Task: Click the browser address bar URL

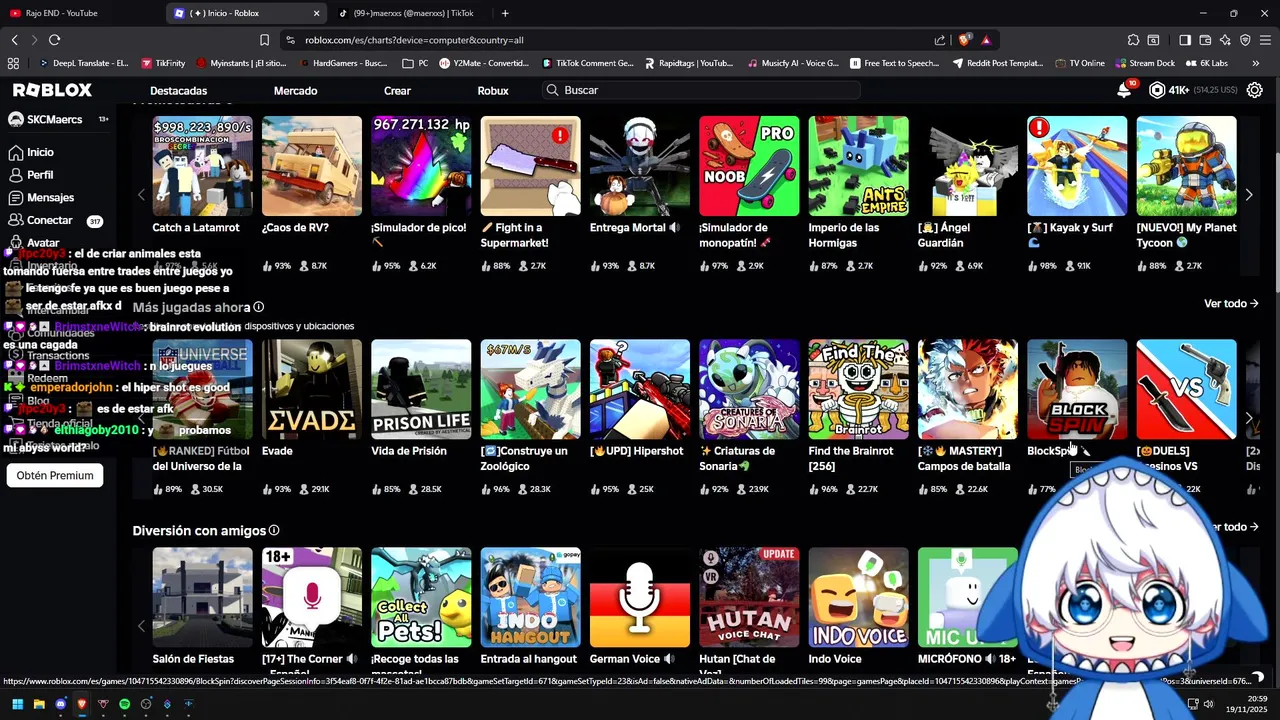Action: click(414, 40)
